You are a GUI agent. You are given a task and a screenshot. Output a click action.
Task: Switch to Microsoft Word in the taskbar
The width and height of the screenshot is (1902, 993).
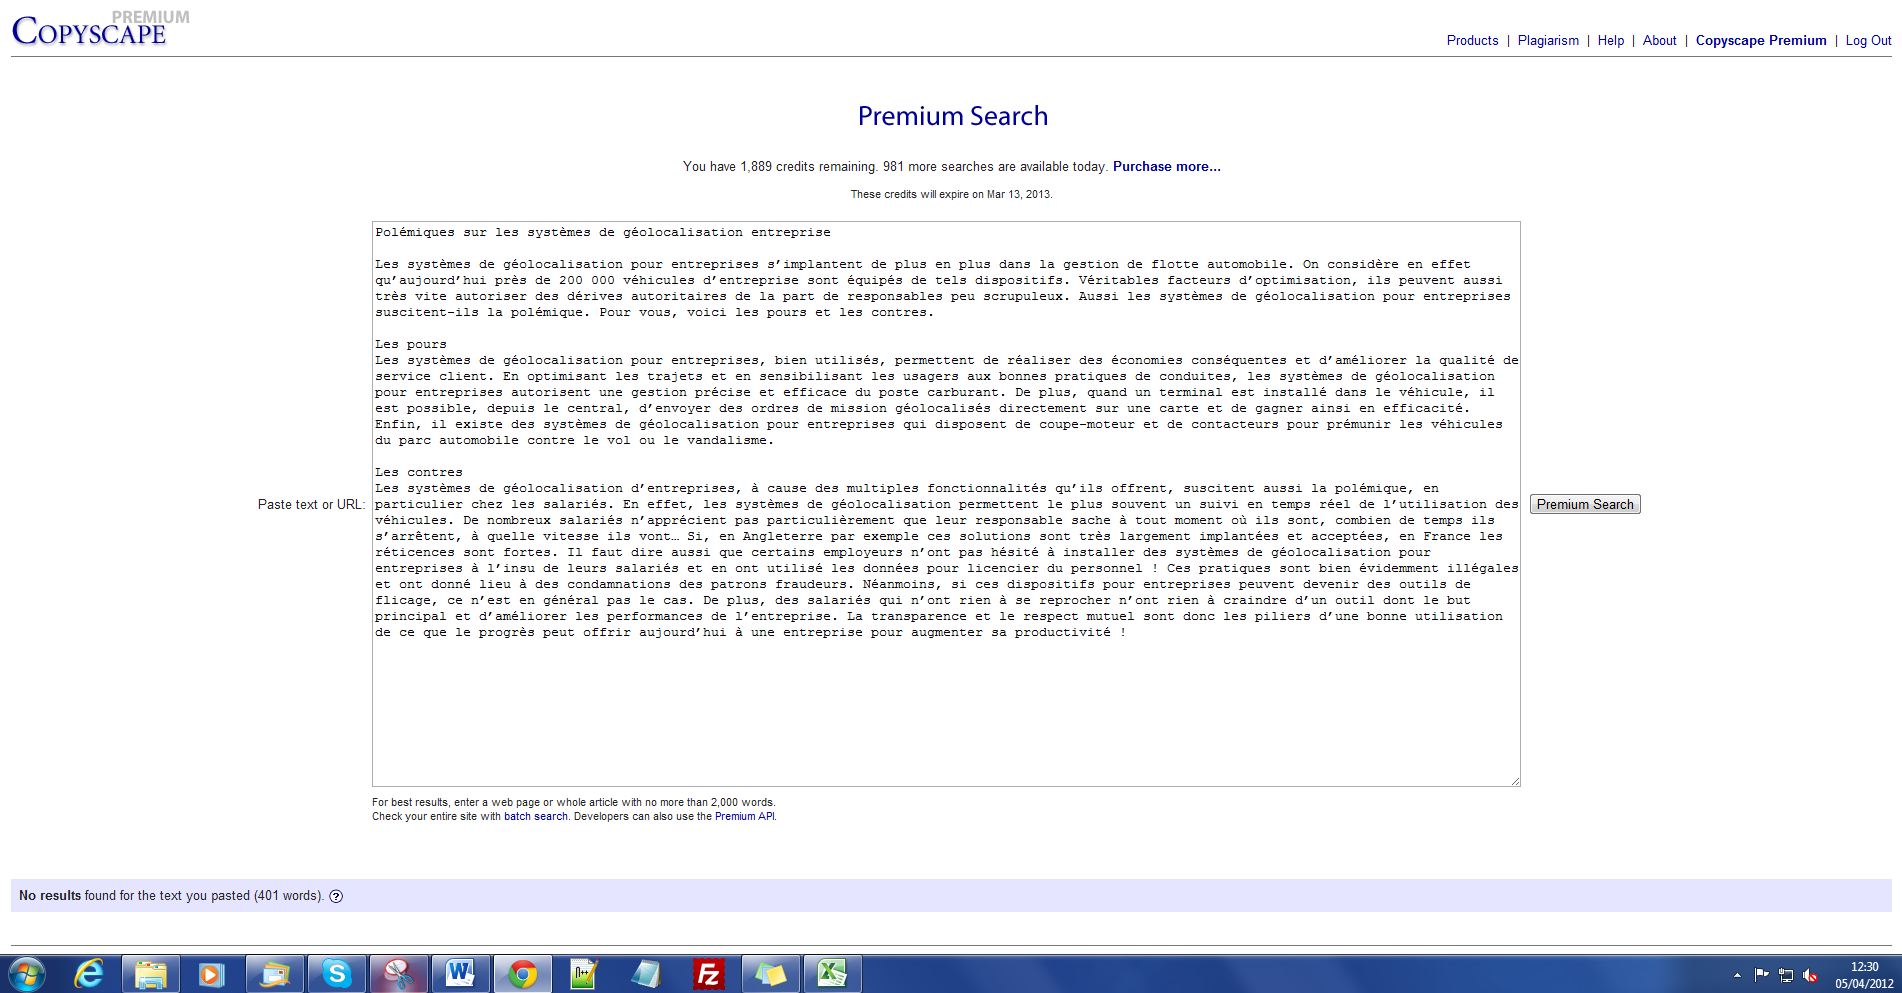[x=460, y=974]
